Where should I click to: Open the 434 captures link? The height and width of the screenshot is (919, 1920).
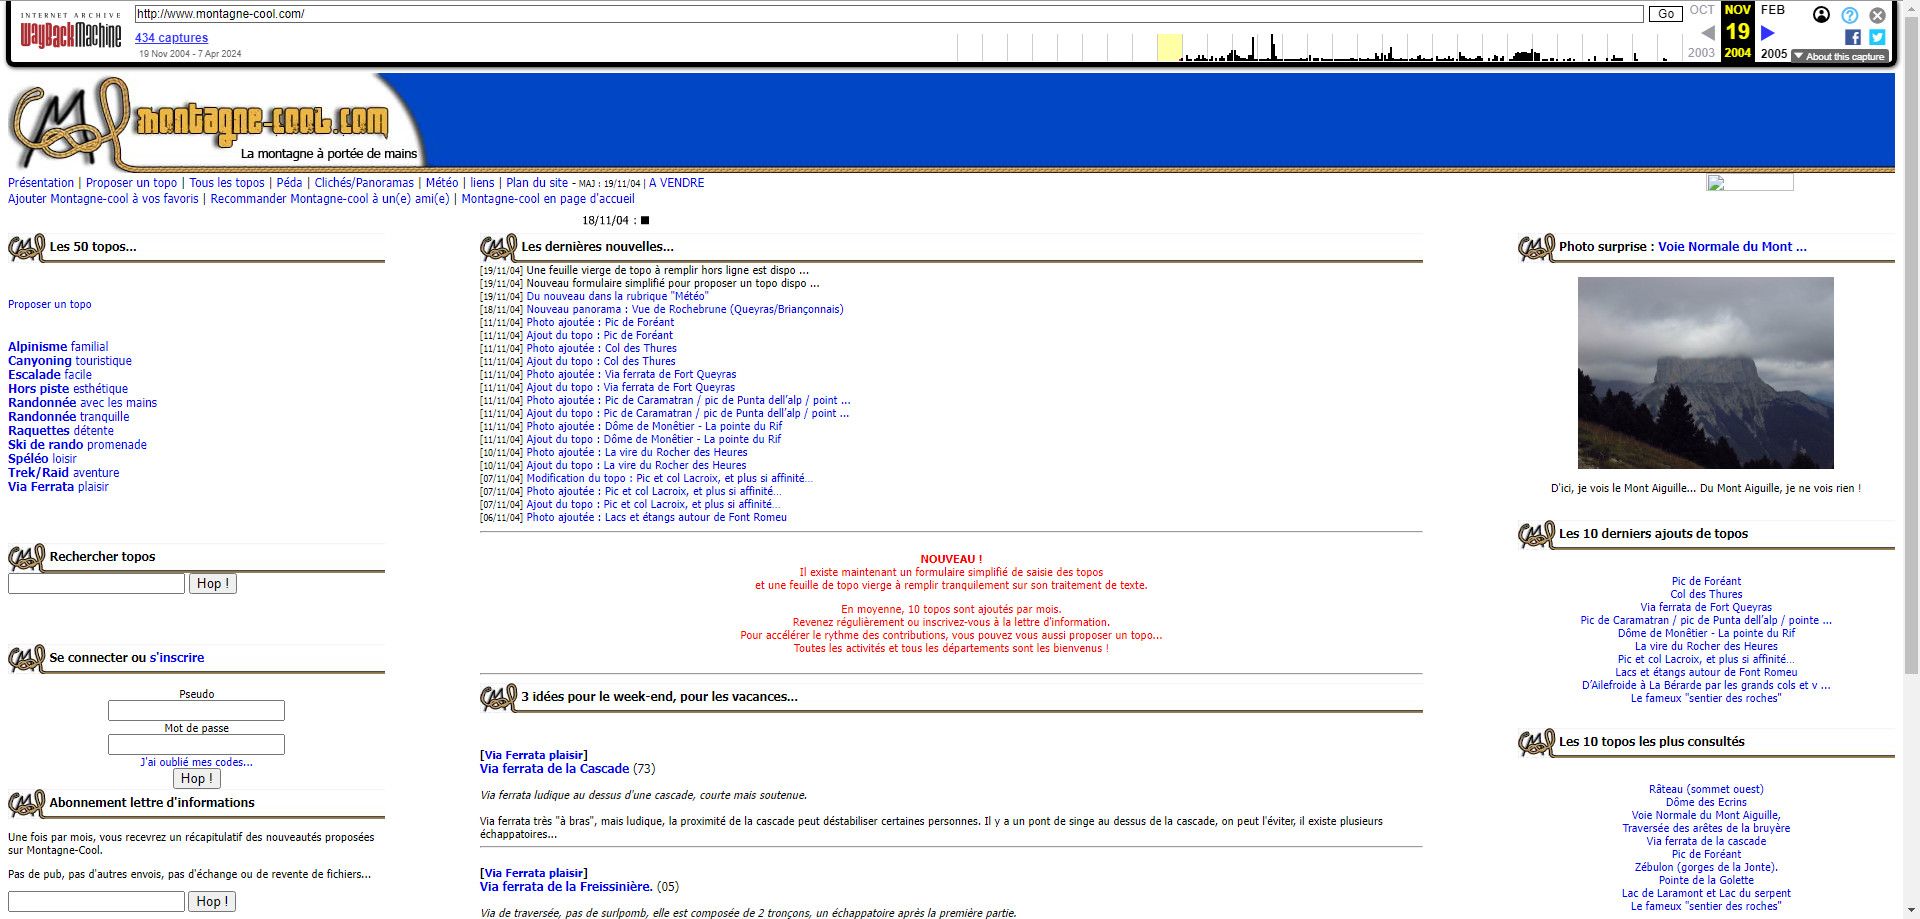click(x=171, y=38)
